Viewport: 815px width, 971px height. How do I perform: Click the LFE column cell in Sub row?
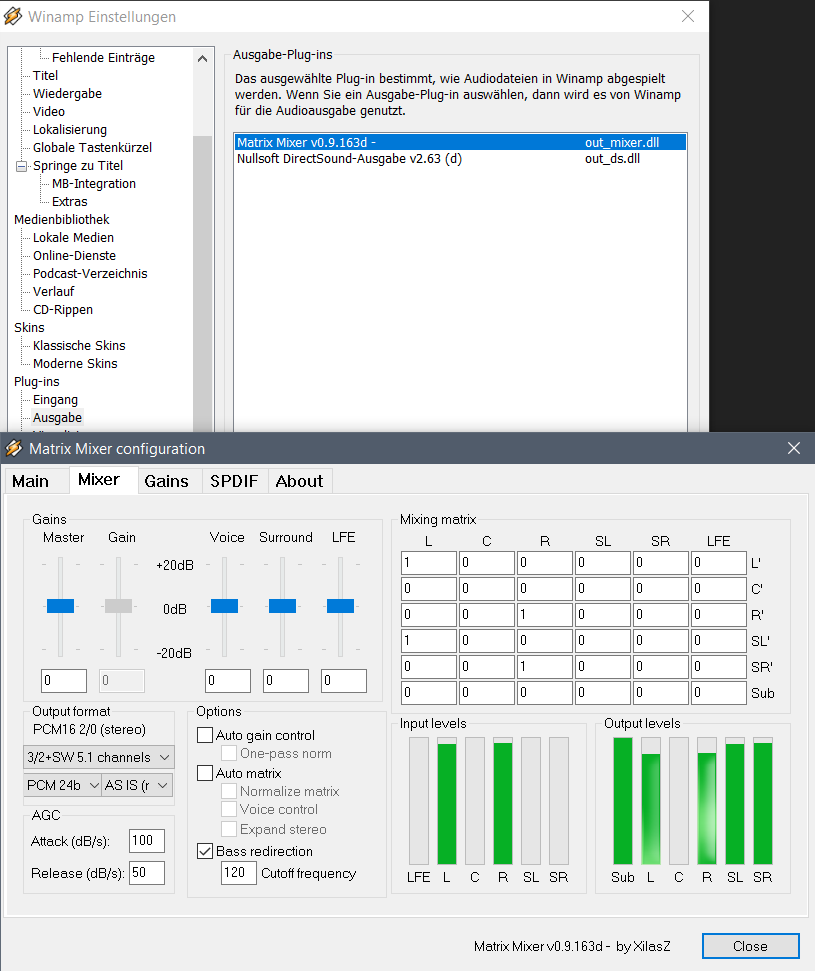tap(718, 693)
